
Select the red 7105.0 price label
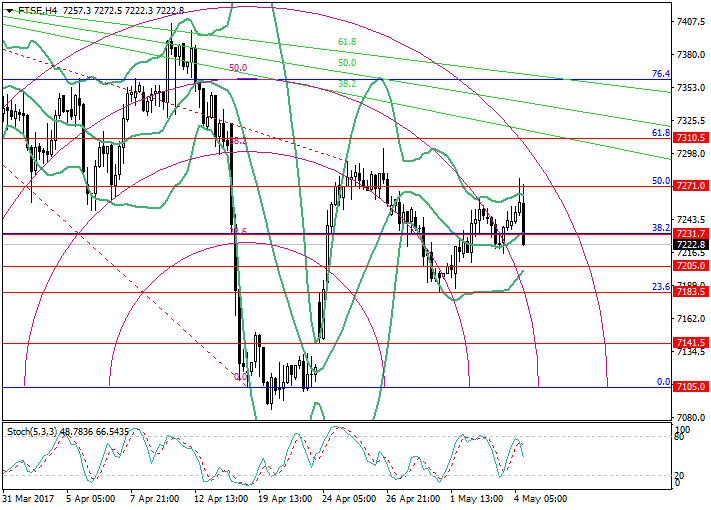(x=691, y=387)
